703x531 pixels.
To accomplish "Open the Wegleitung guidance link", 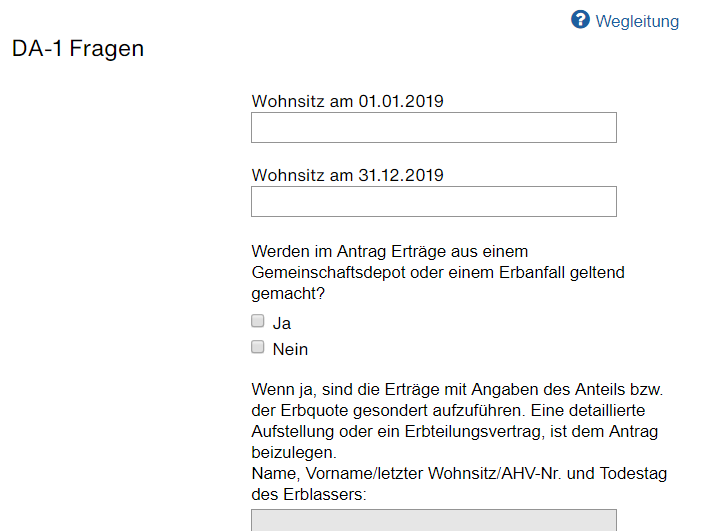I will point(637,22).
